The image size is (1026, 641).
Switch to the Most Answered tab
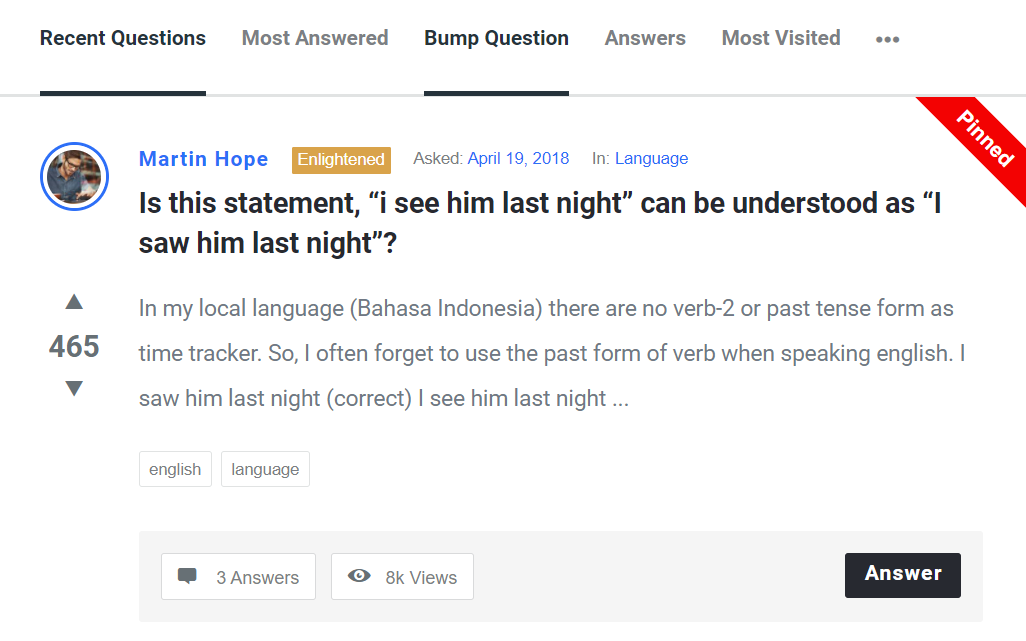(315, 38)
